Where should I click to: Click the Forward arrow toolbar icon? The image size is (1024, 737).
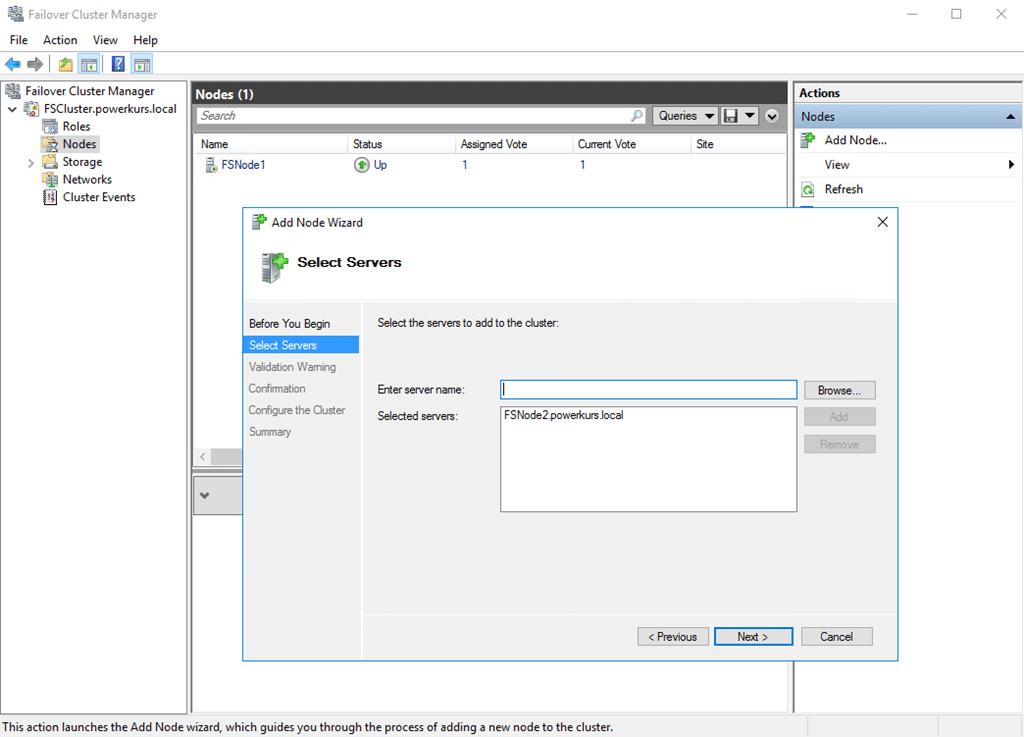click(35, 64)
